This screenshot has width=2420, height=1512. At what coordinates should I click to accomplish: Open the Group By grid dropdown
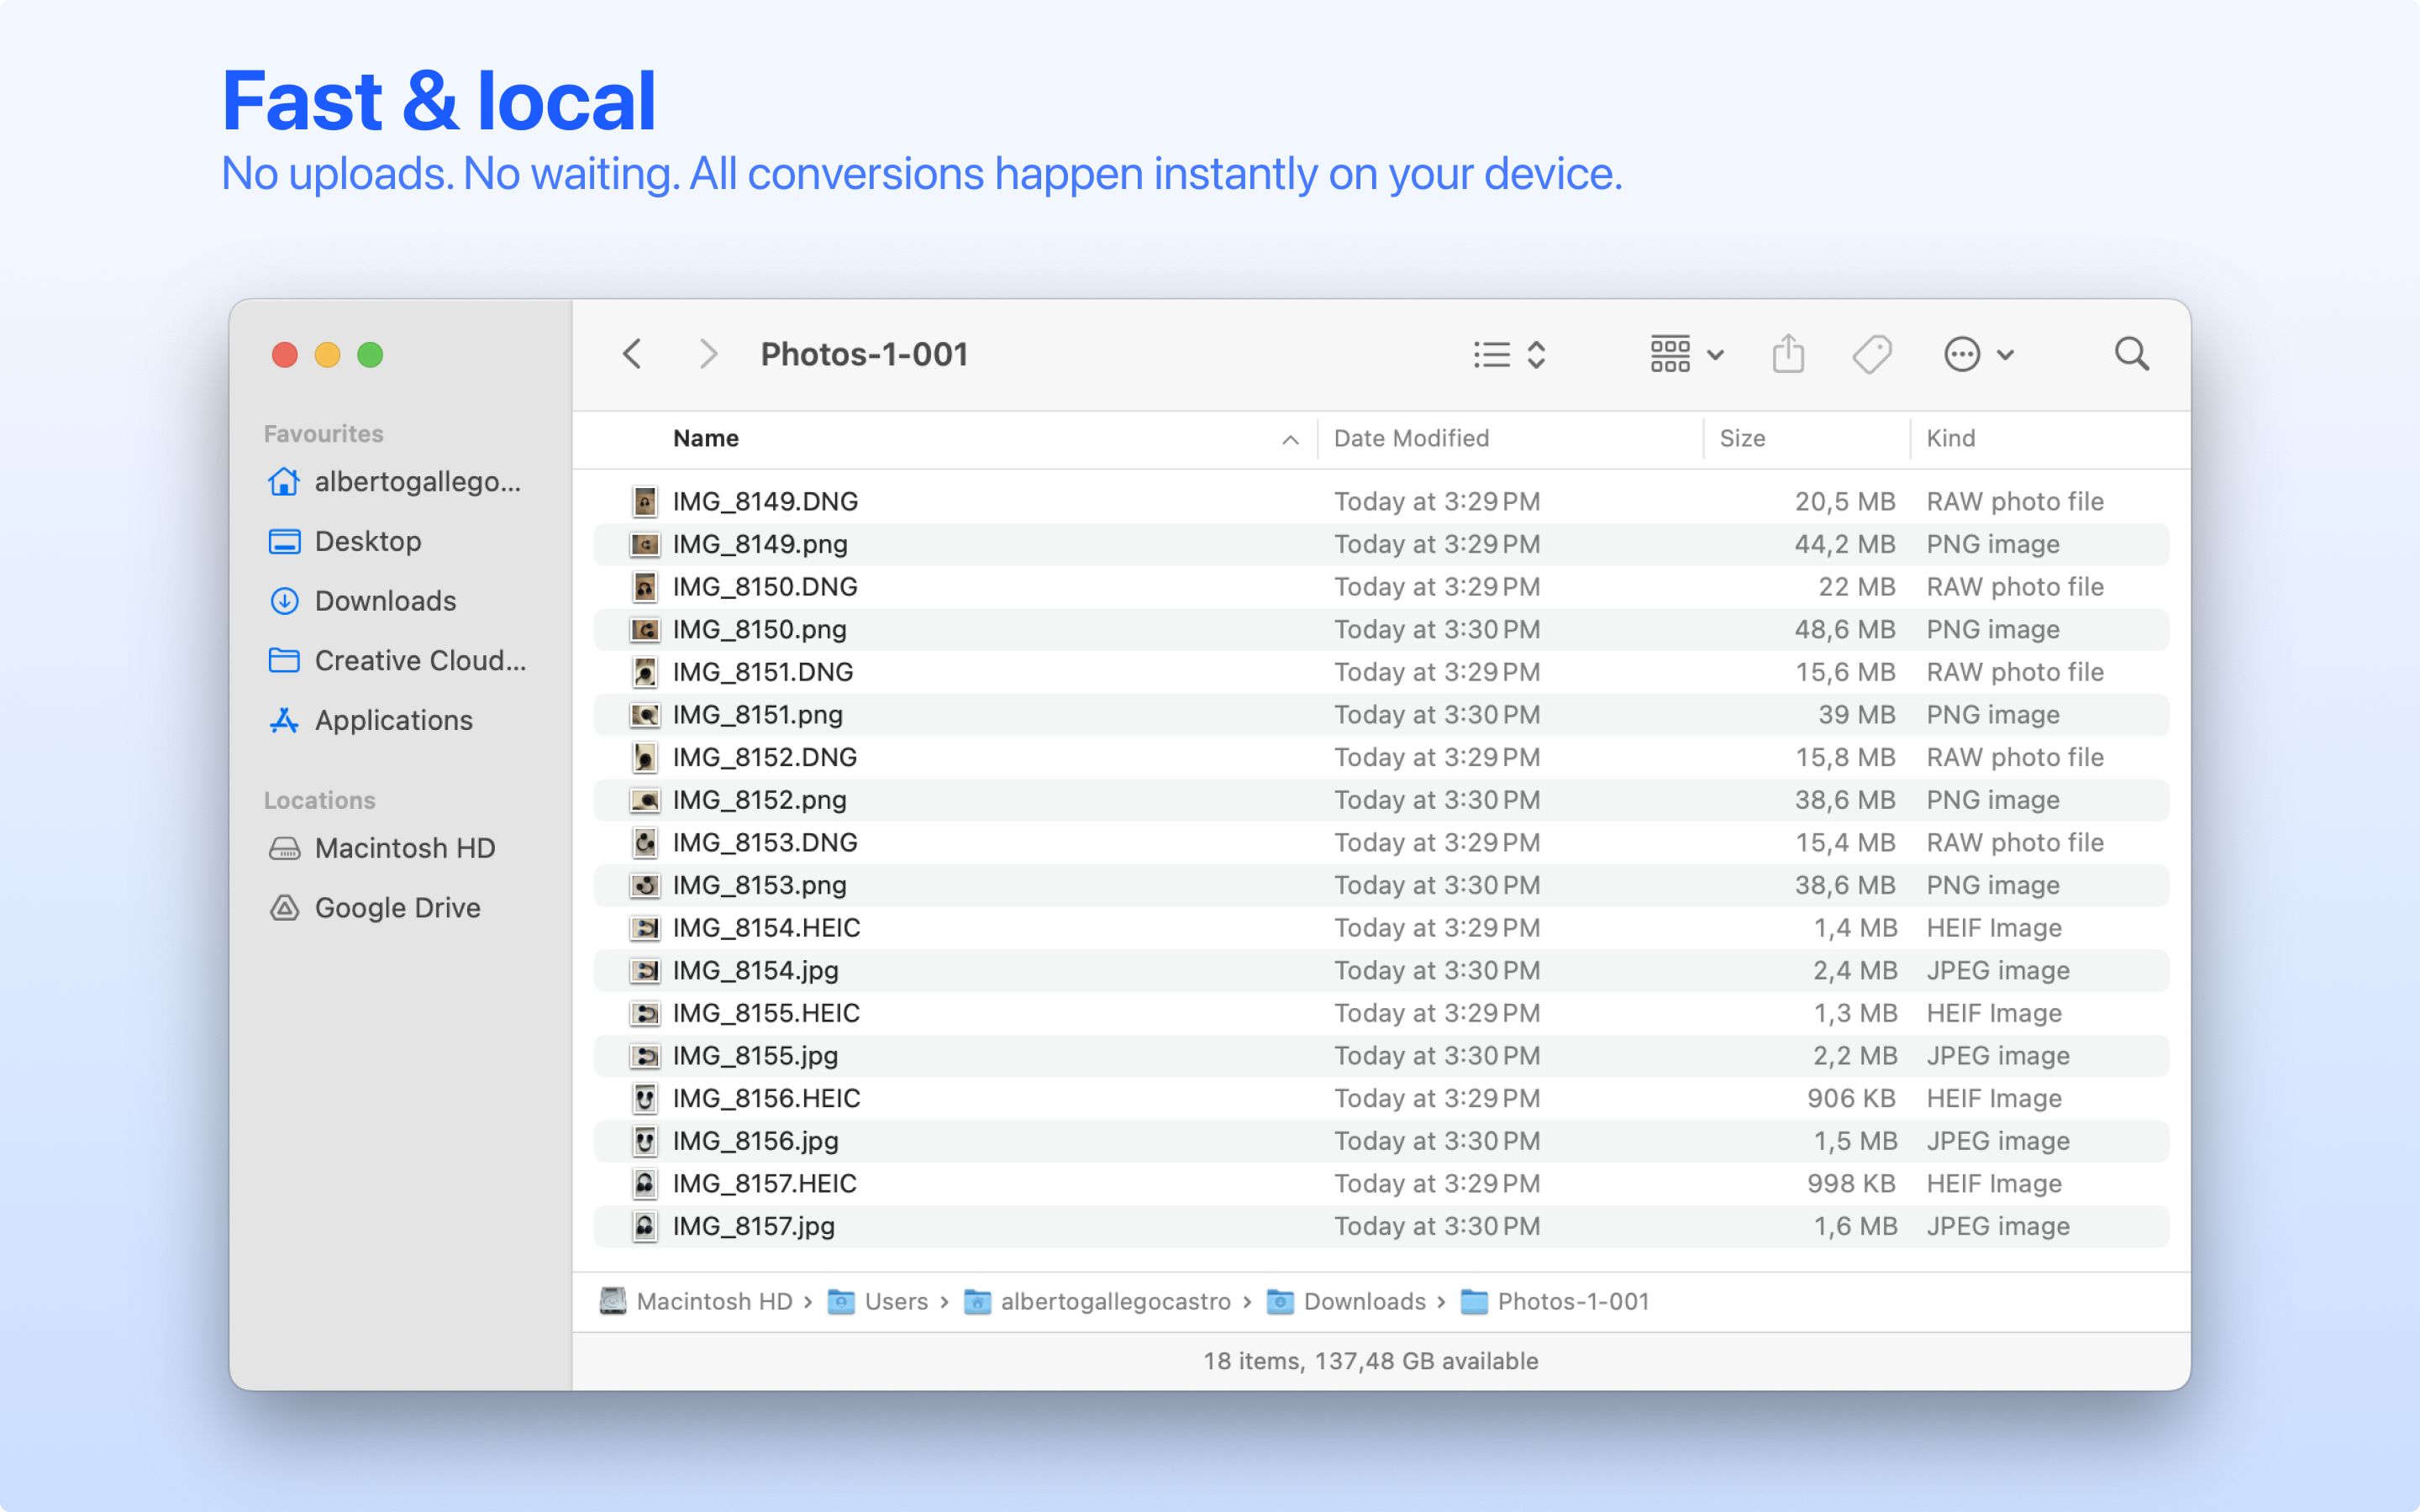[x=1686, y=354]
